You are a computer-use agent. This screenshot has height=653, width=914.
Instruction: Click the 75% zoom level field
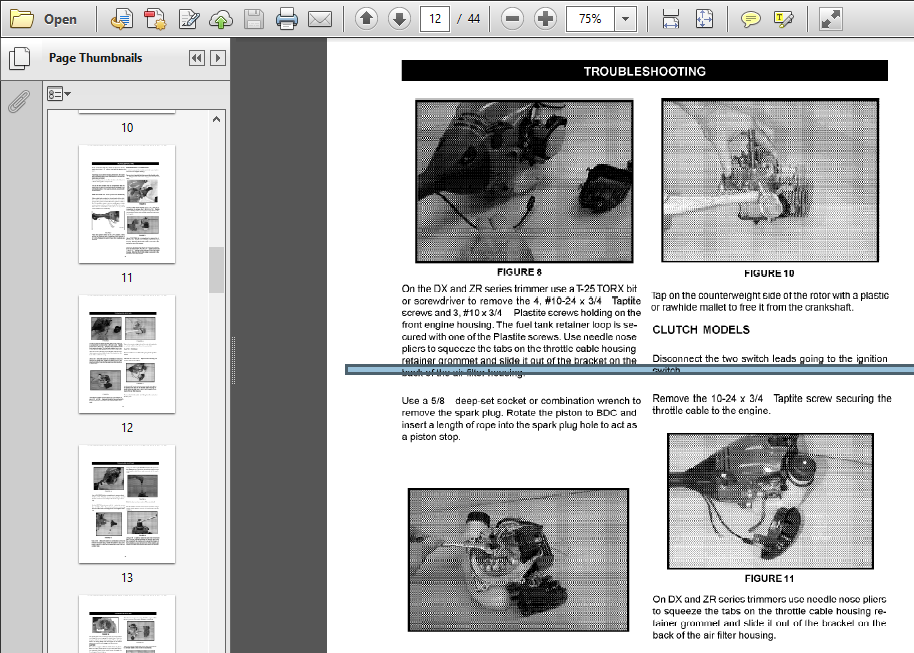pyautogui.click(x=590, y=19)
